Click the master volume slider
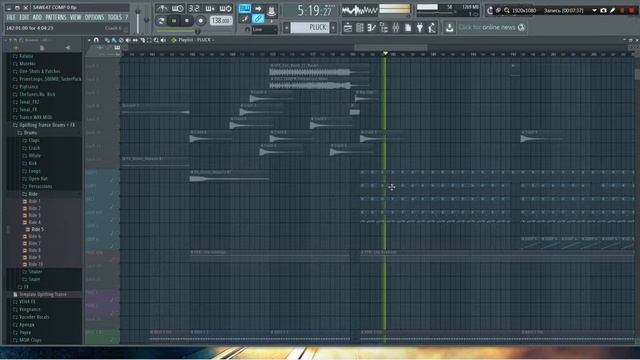Screen dimensions: 640x360 (x=138, y=20)
